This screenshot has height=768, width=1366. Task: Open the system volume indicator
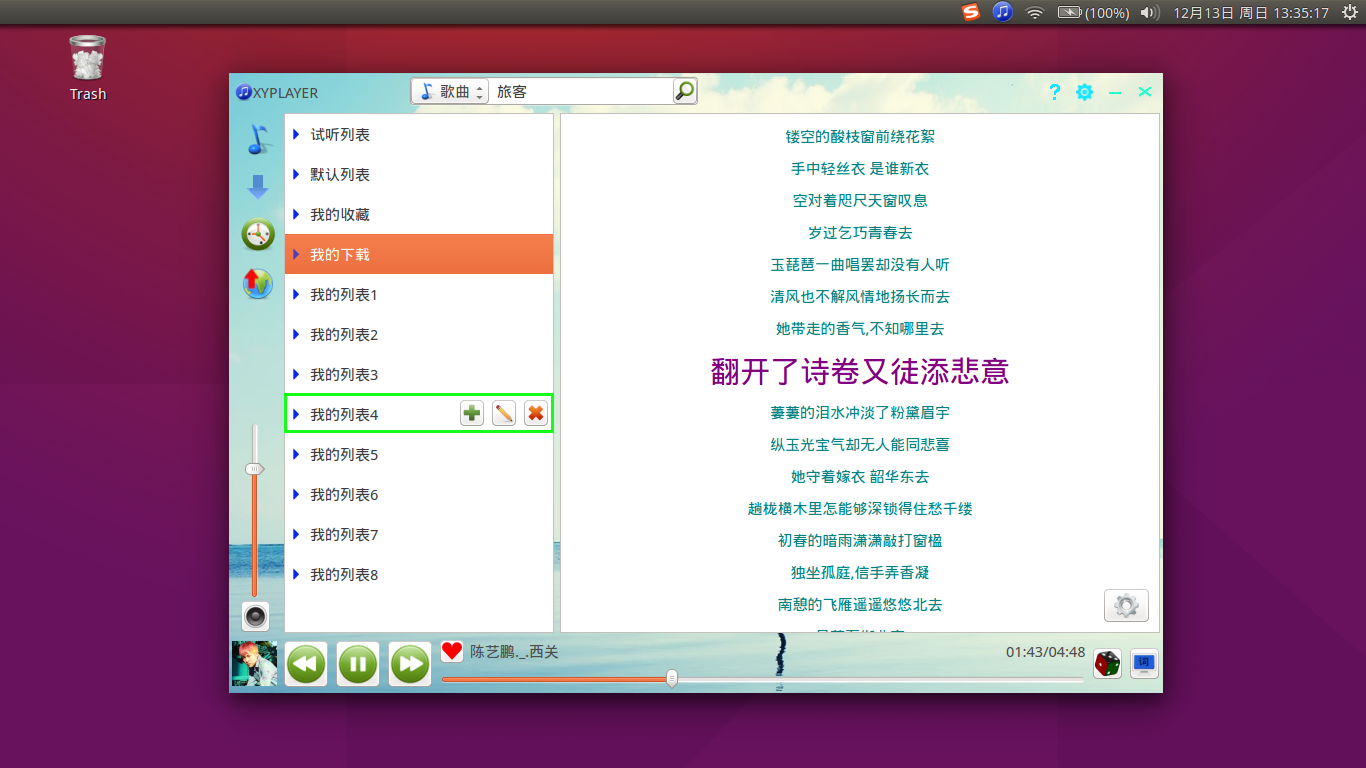click(1149, 13)
